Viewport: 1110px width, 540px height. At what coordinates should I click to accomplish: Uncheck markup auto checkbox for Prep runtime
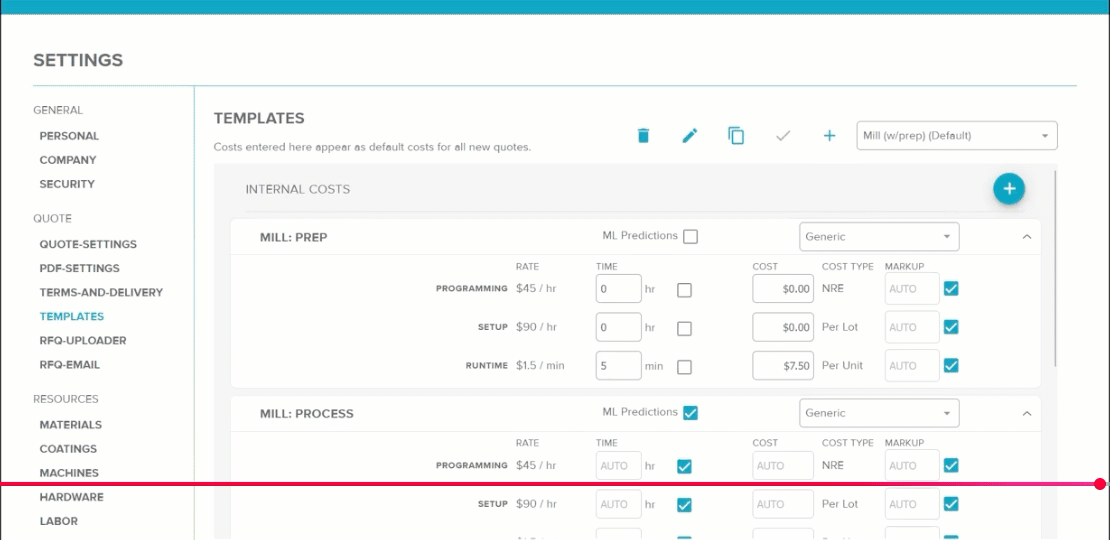tap(951, 366)
